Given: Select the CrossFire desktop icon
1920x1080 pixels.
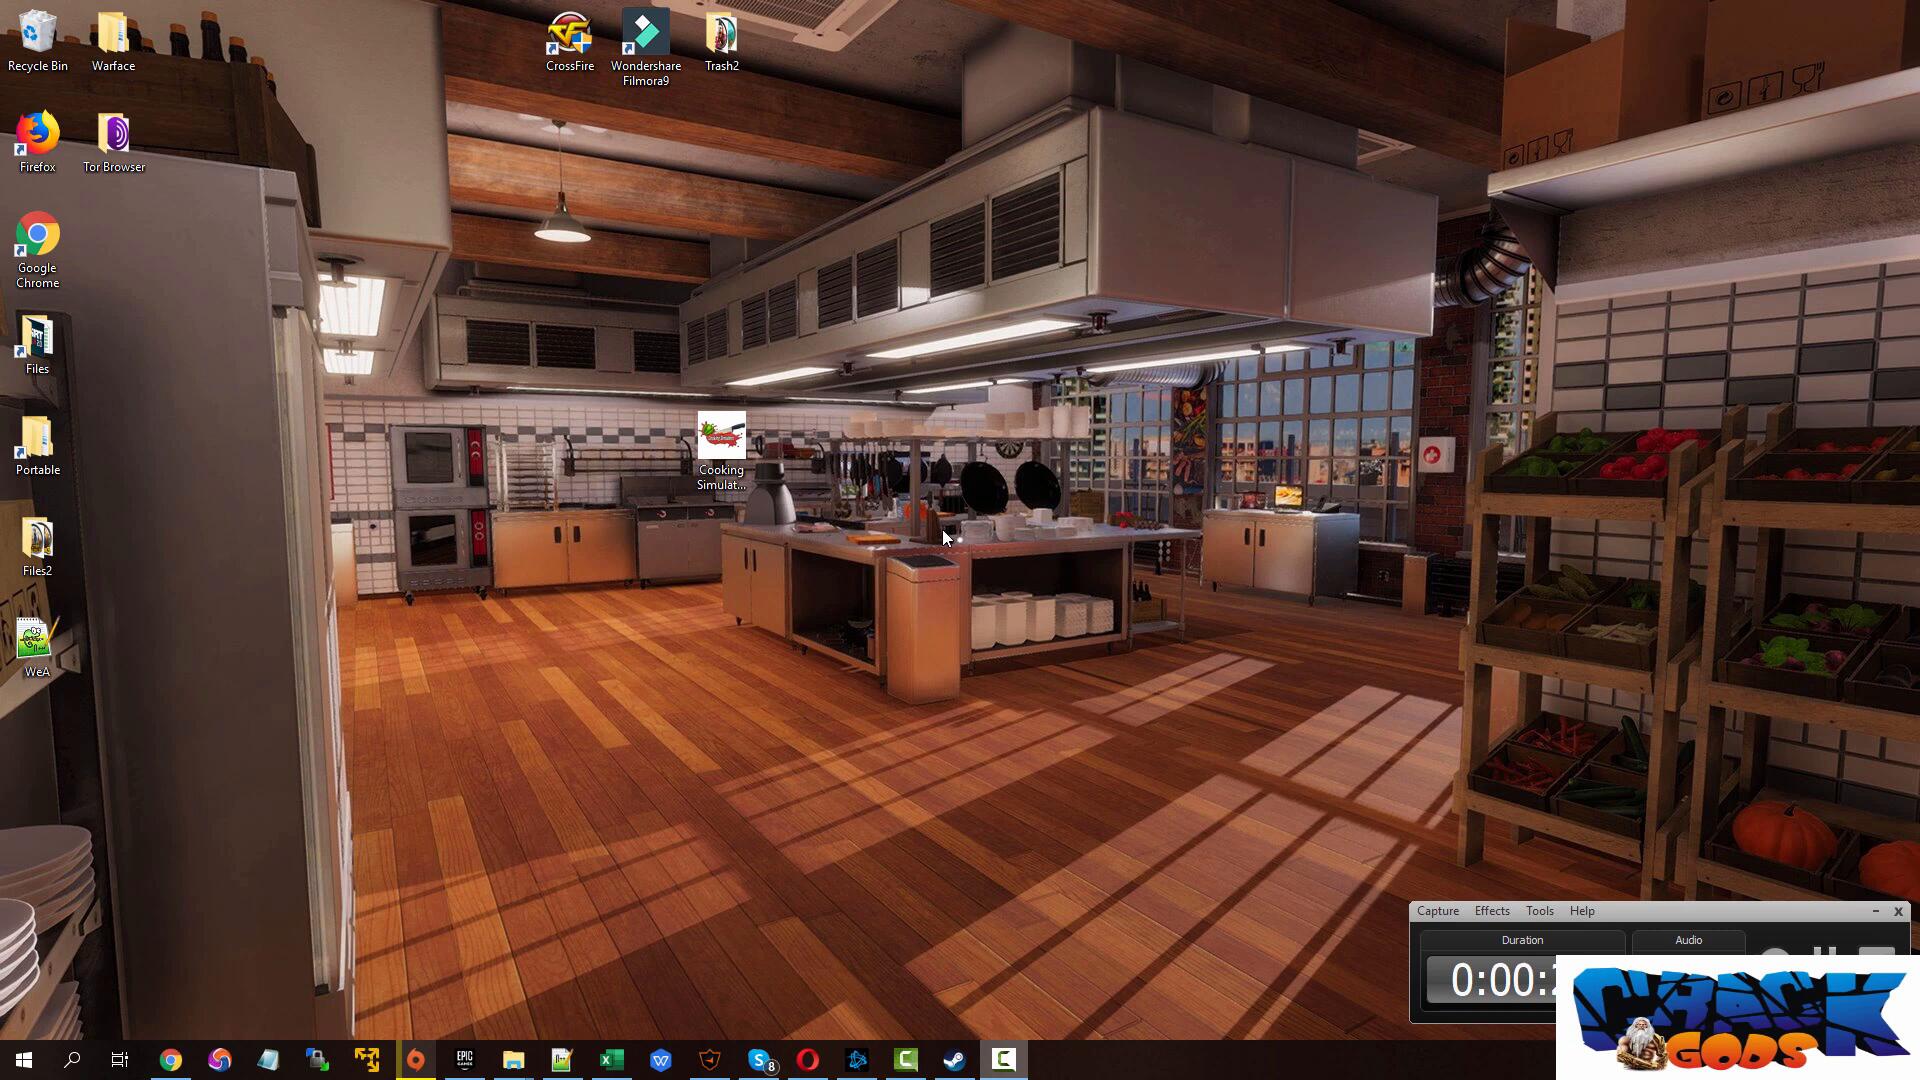Looking at the screenshot, I should [570, 34].
